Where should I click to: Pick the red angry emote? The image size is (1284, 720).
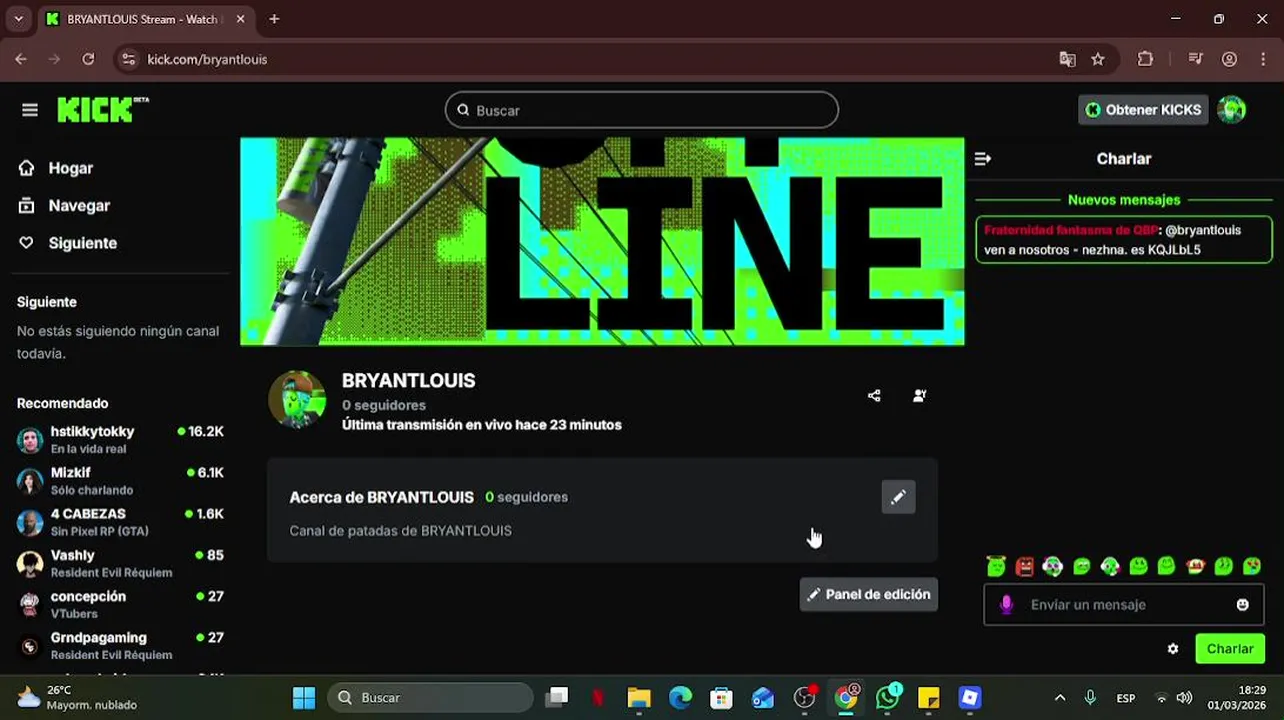1024,567
